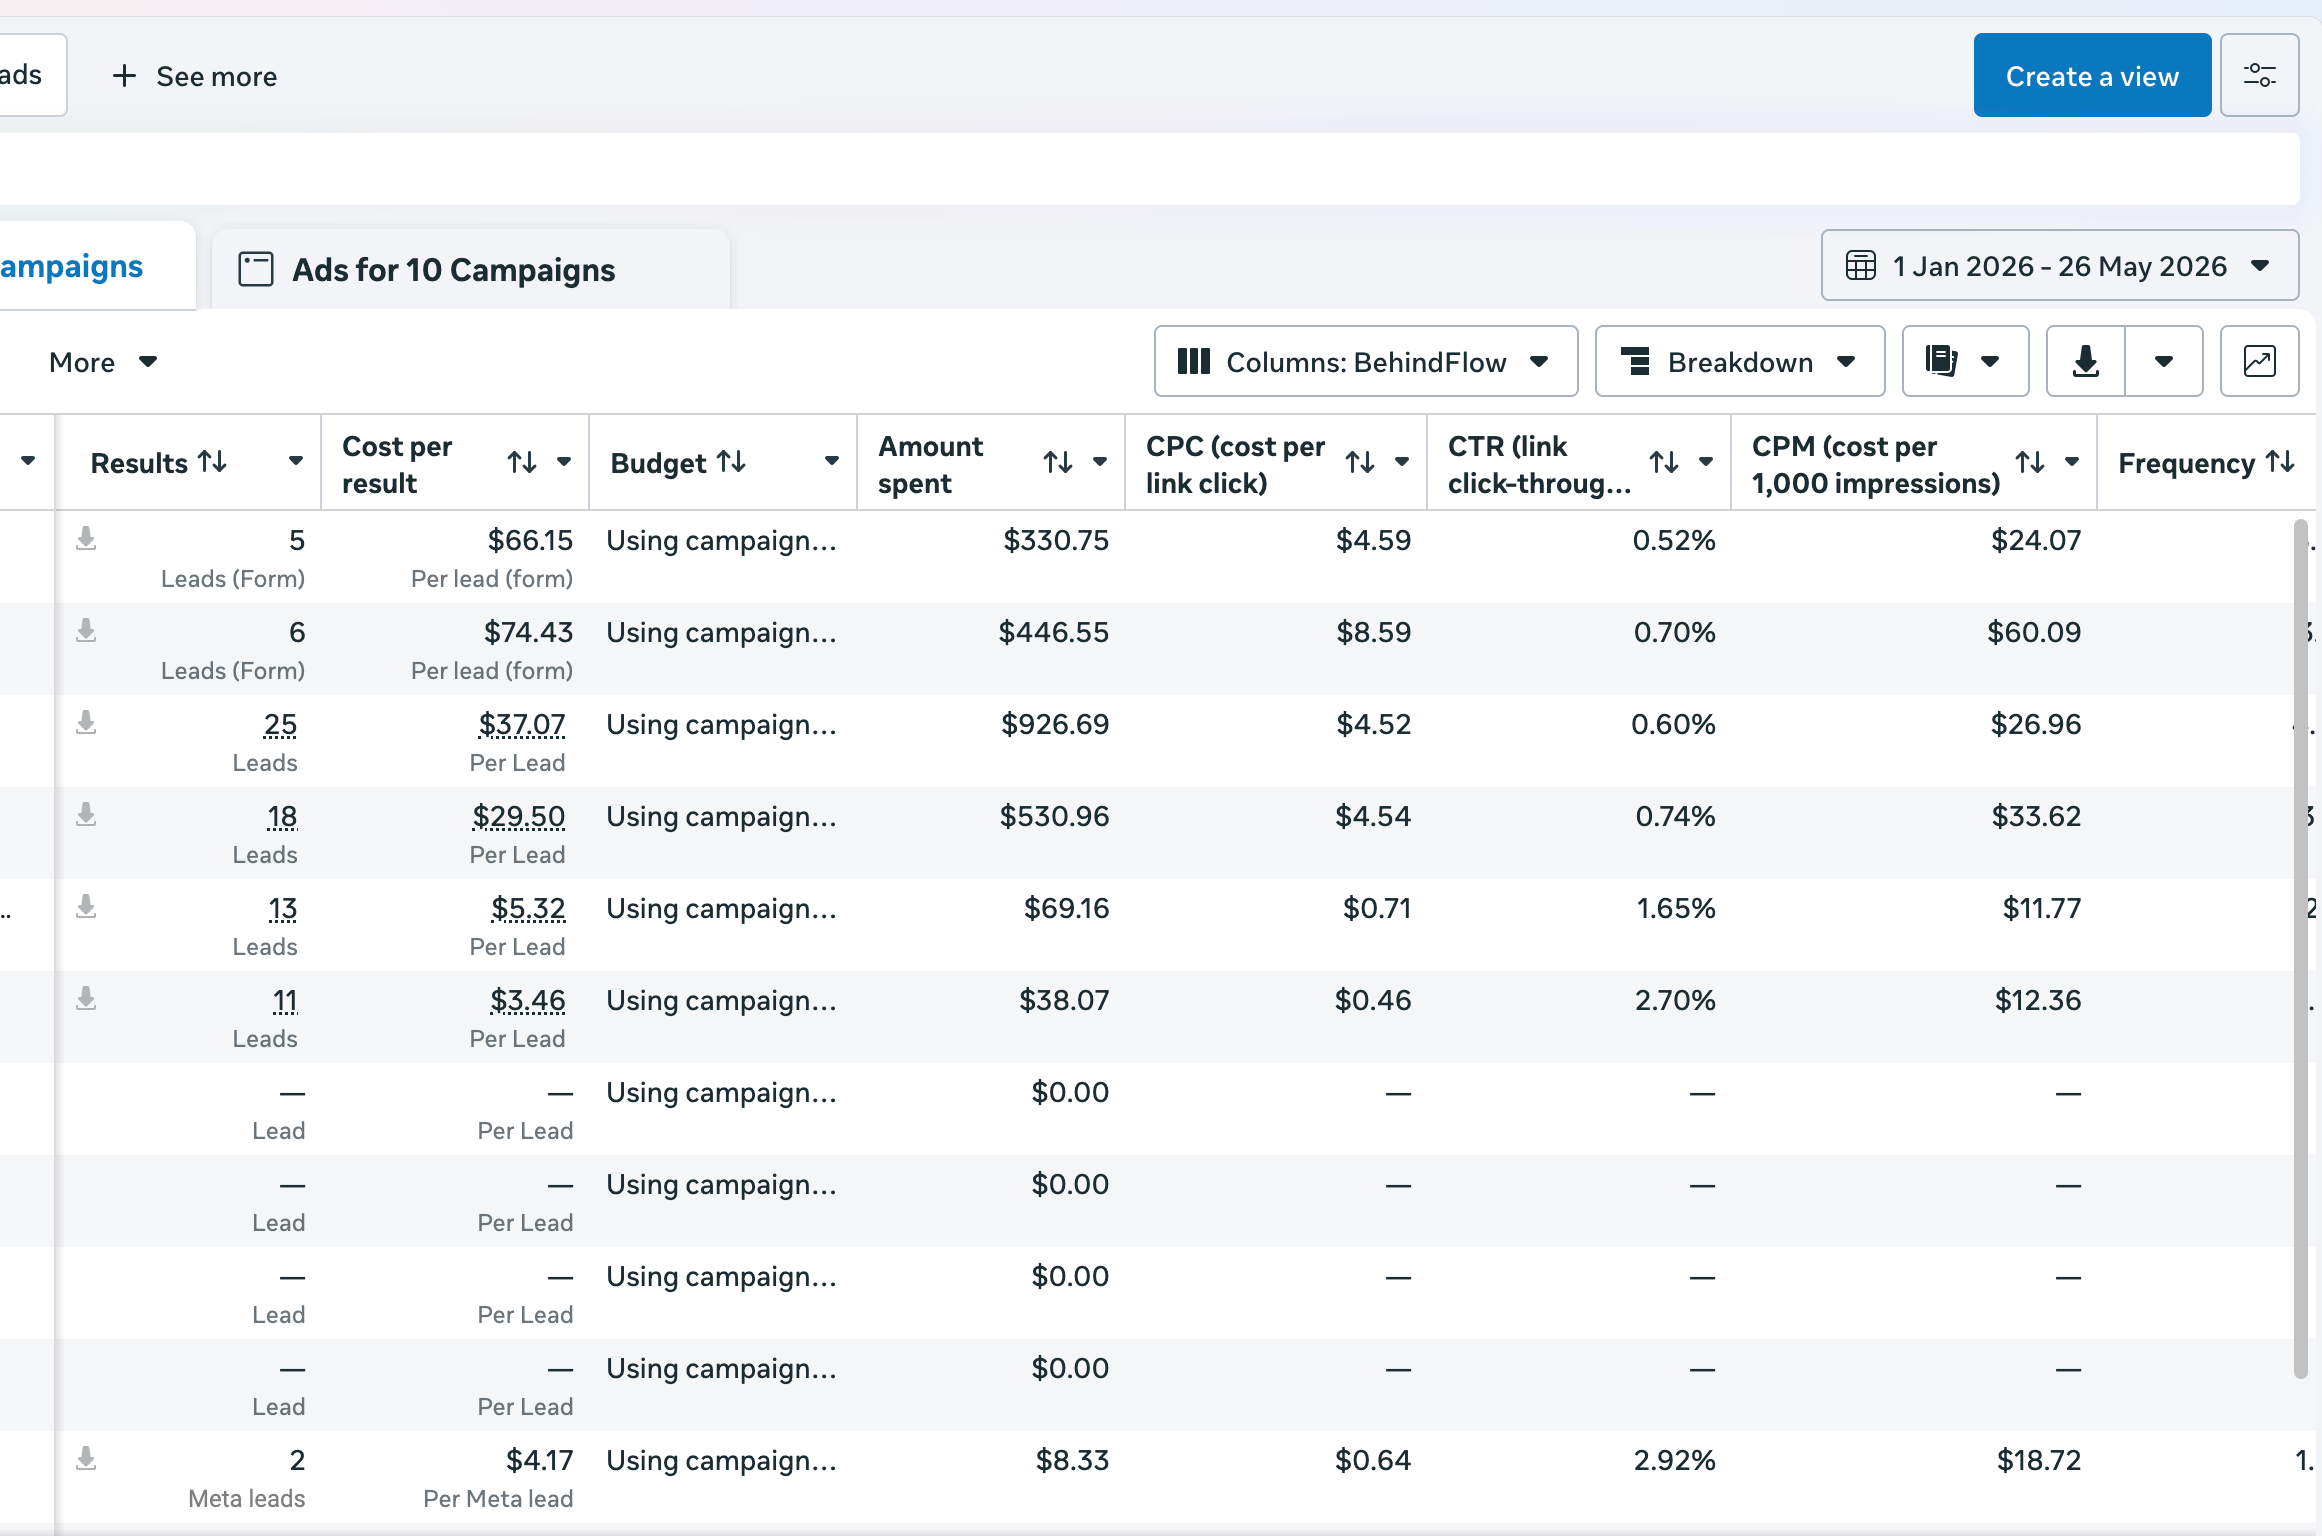The height and width of the screenshot is (1536, 2322).
Task: Click the 25 Leads result link
Action: [280, 724]
